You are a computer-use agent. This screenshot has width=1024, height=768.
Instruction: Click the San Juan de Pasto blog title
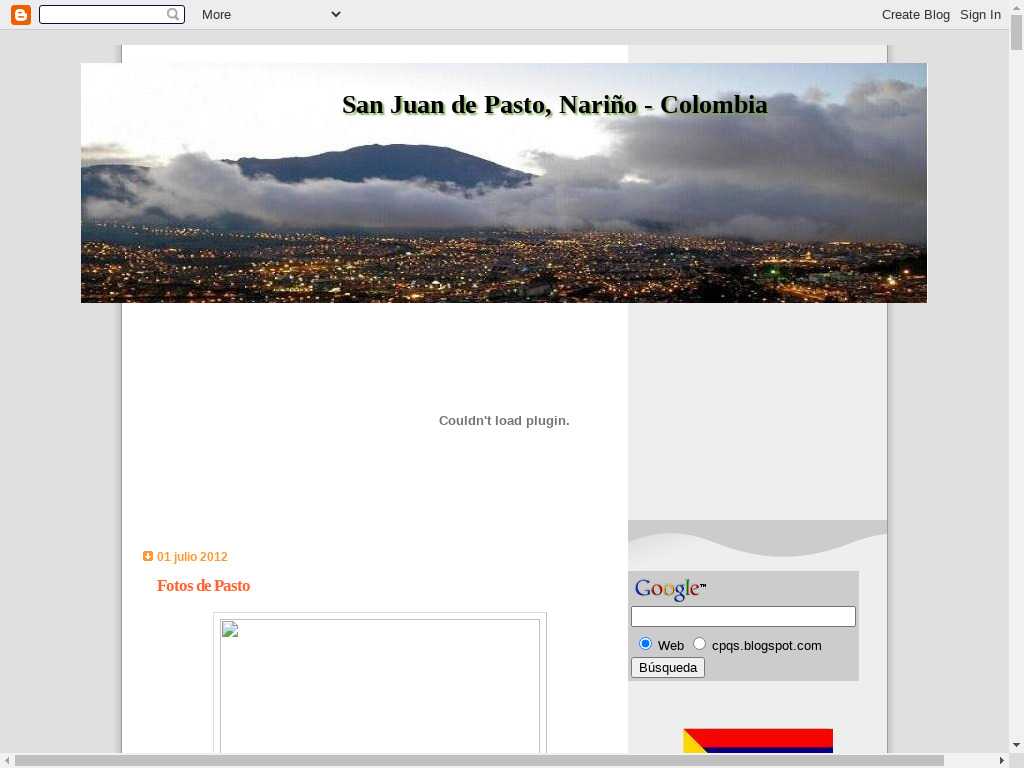coord(554,105)
